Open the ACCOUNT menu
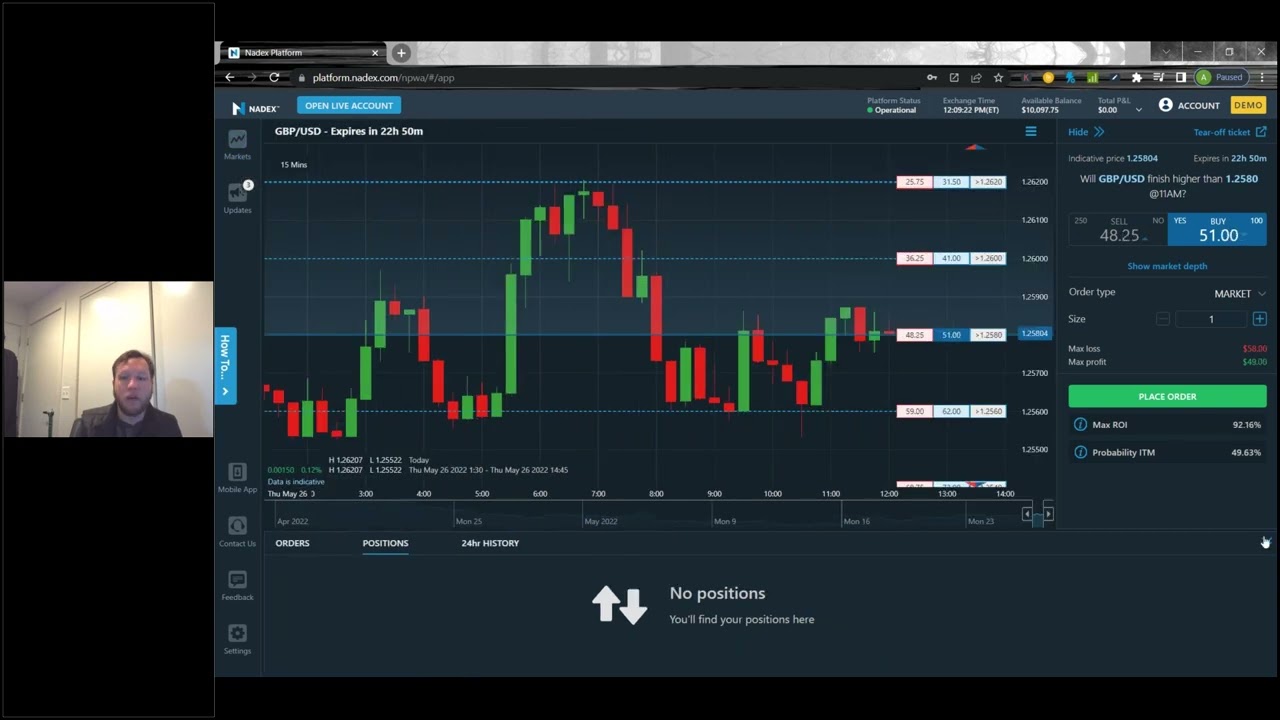This screenshot has height=720, width=1280. click(x=1188, y=105)
